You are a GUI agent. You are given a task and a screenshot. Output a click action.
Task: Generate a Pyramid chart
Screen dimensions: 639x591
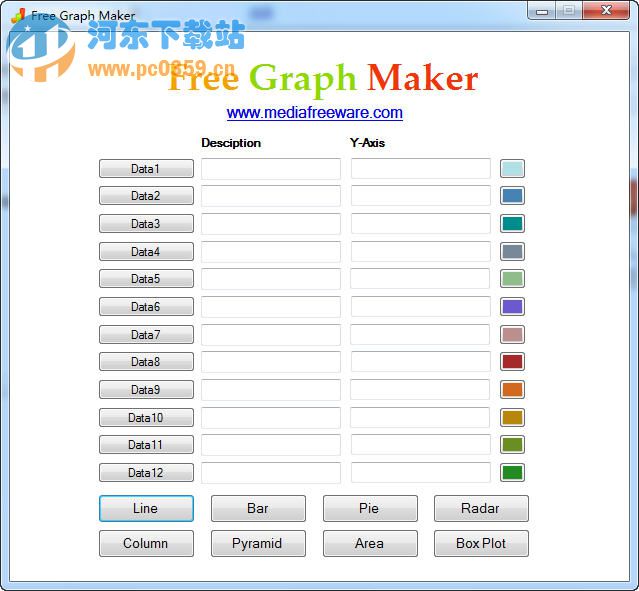[x=258, y=543]
